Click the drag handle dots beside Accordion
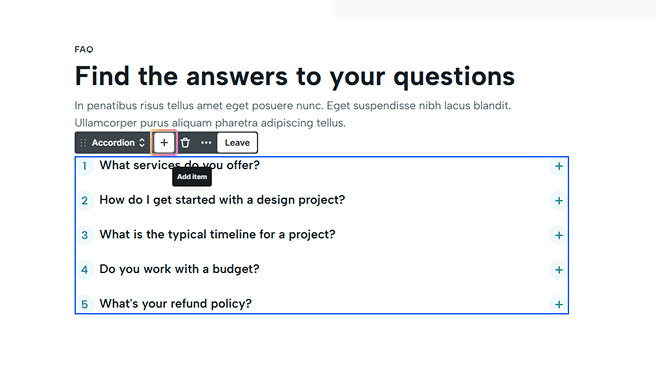The image size is (656, 384). click(83, 143)
